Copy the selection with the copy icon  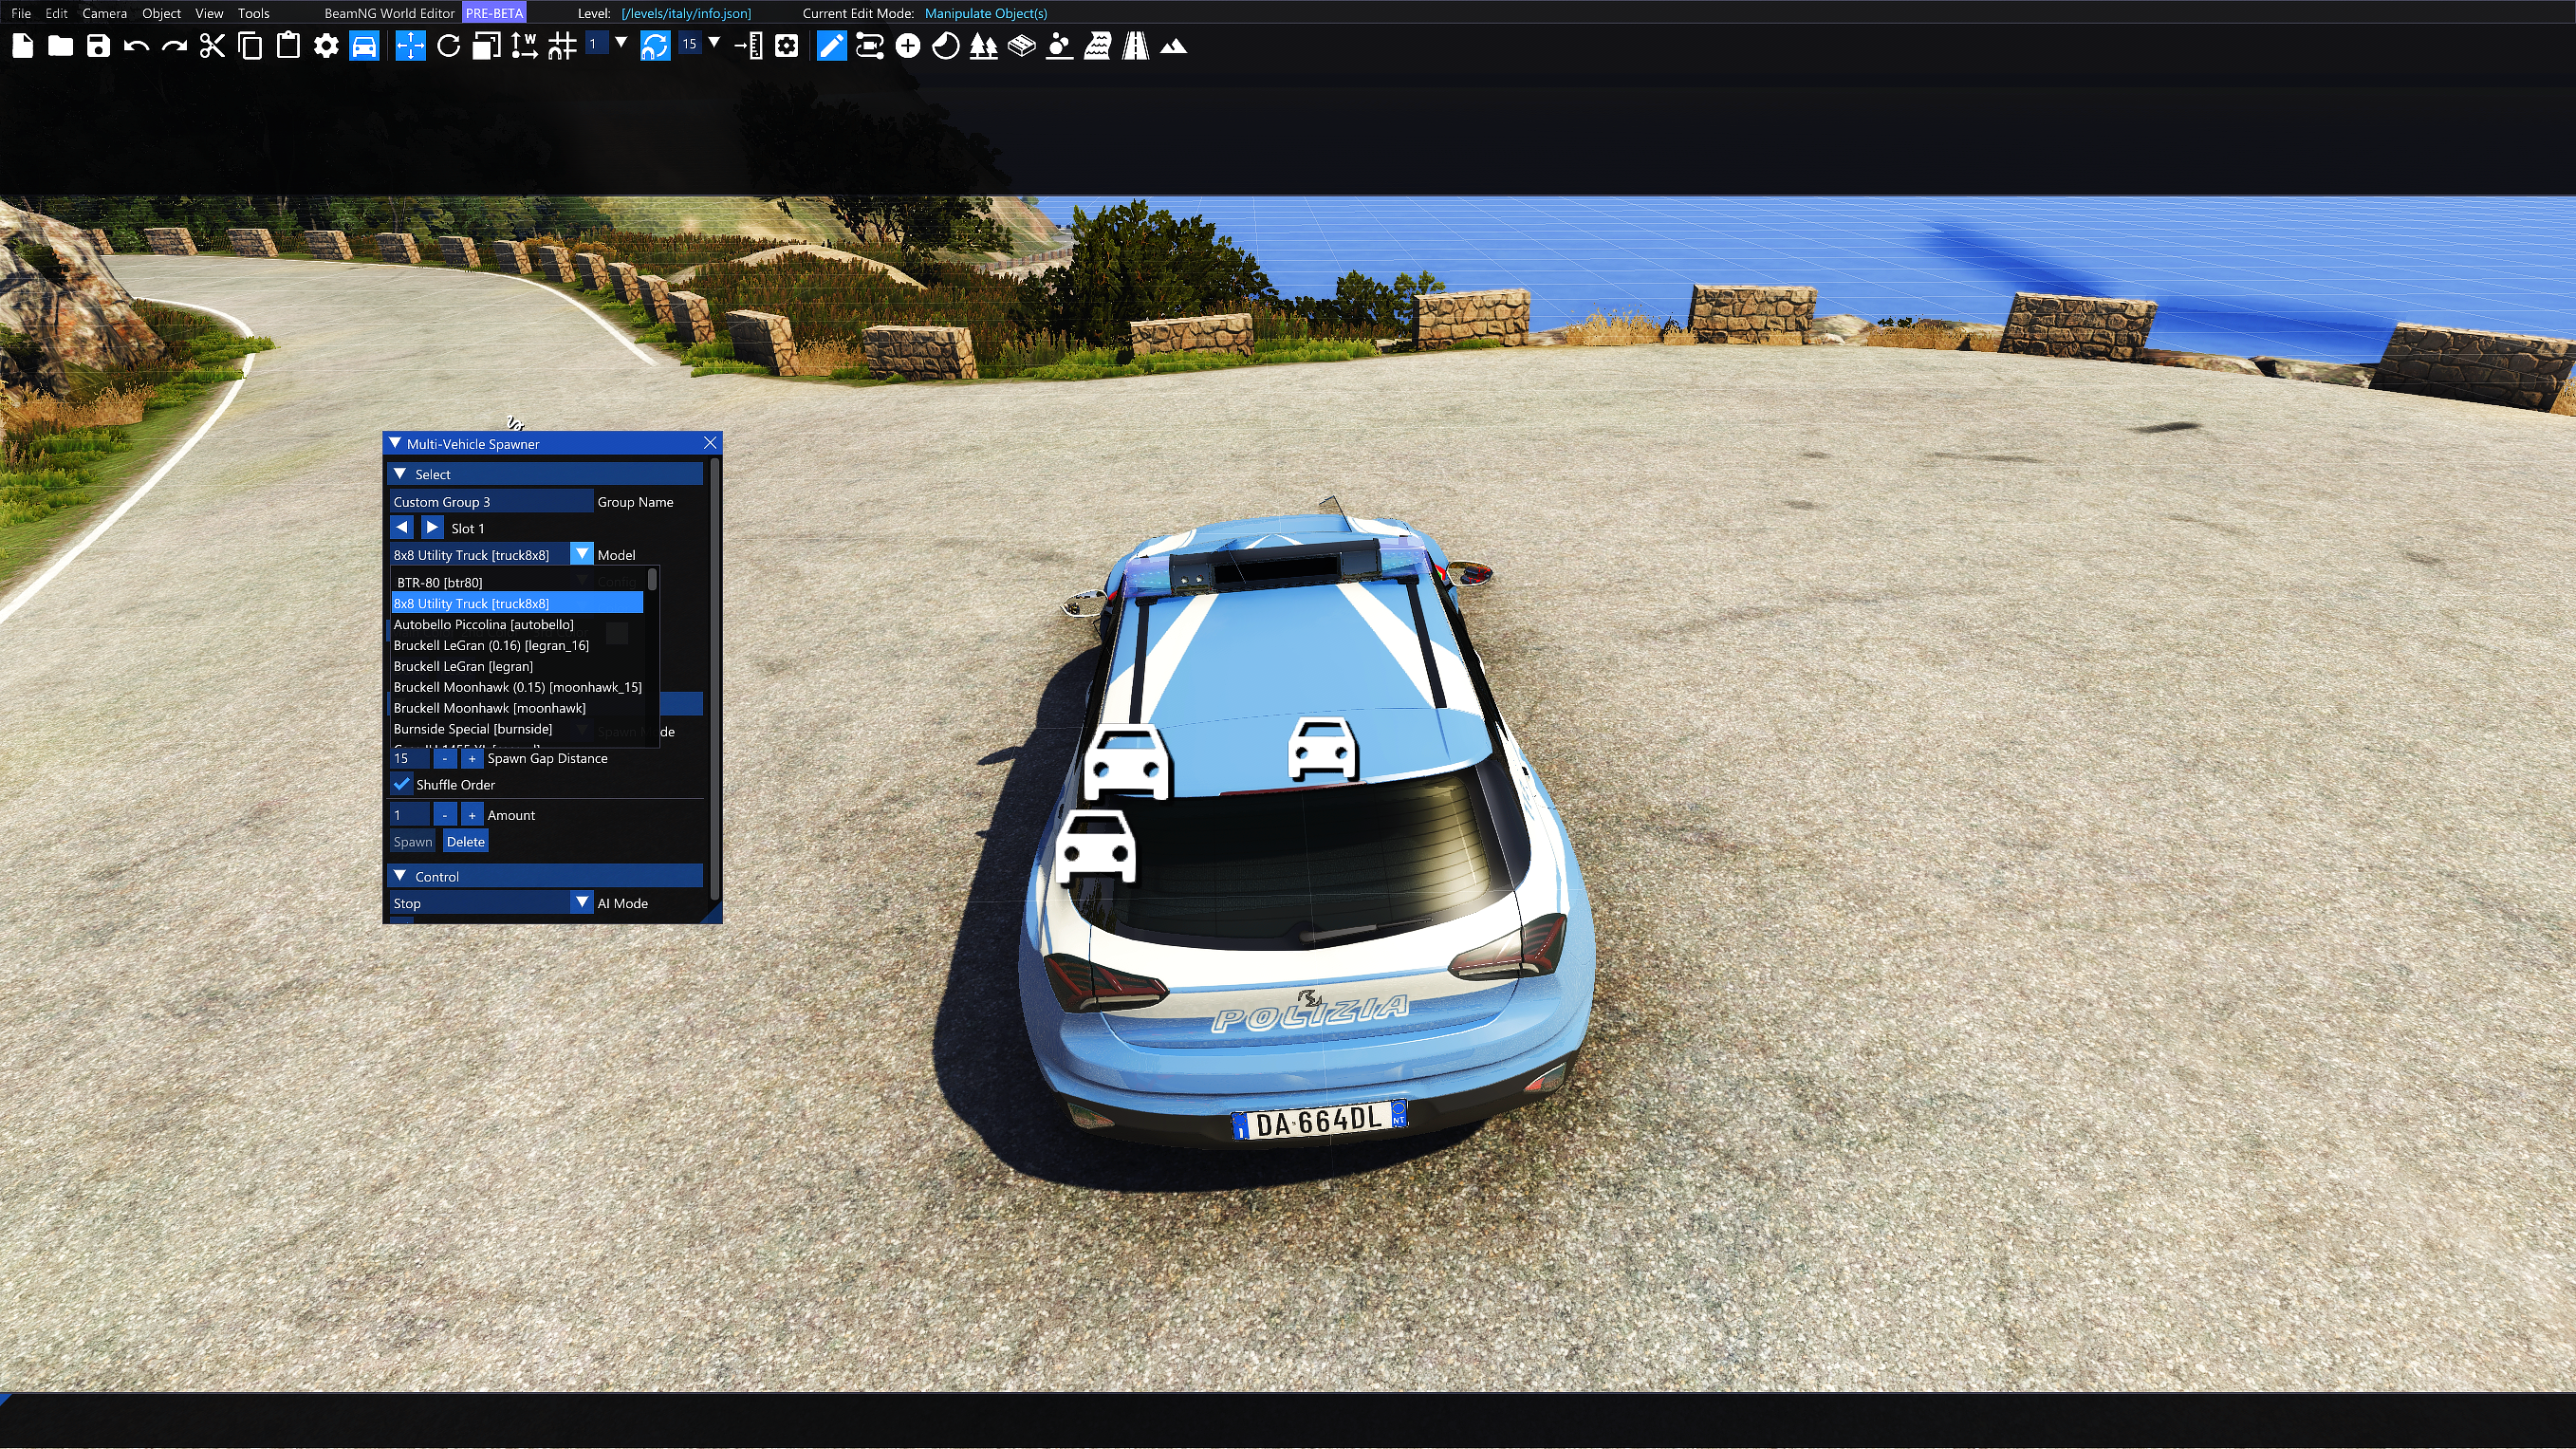coord(250,46)
